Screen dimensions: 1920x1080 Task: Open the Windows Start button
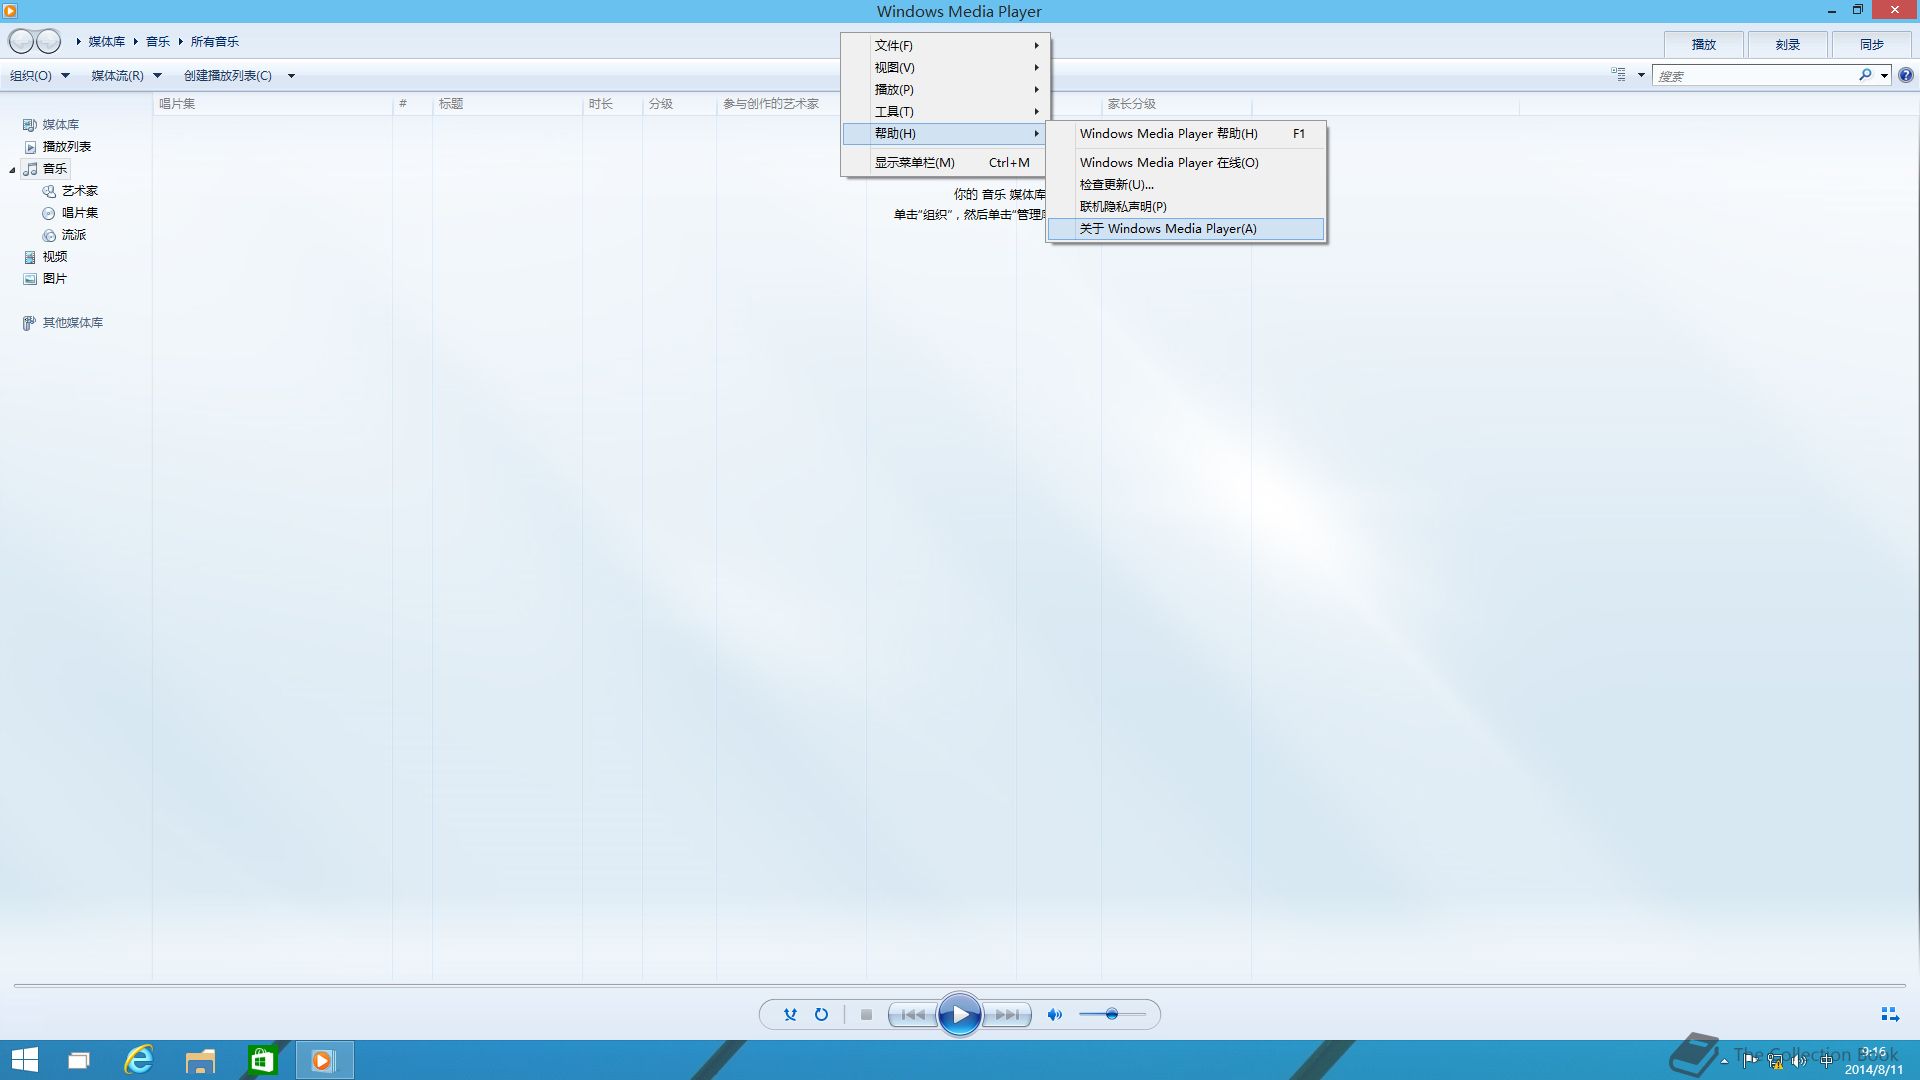pyautogui.click(x=25, y=1060)
